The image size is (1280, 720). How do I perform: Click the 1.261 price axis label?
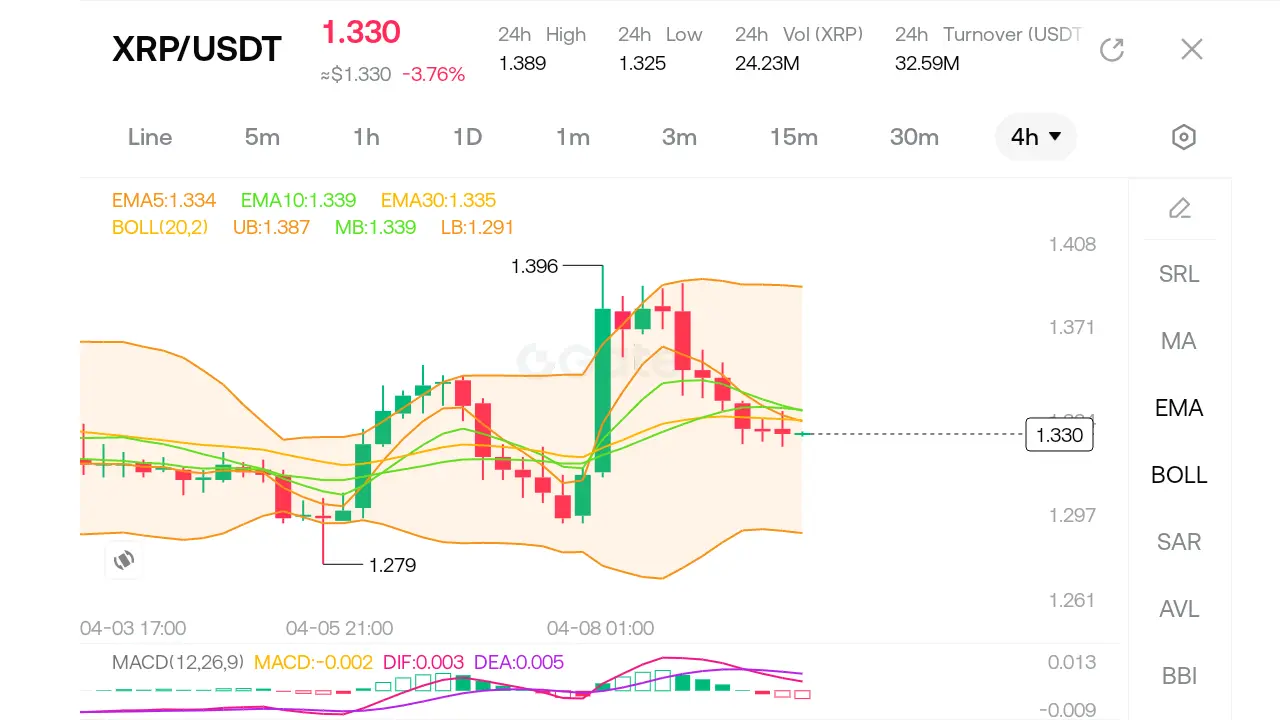coord(1072,600)
